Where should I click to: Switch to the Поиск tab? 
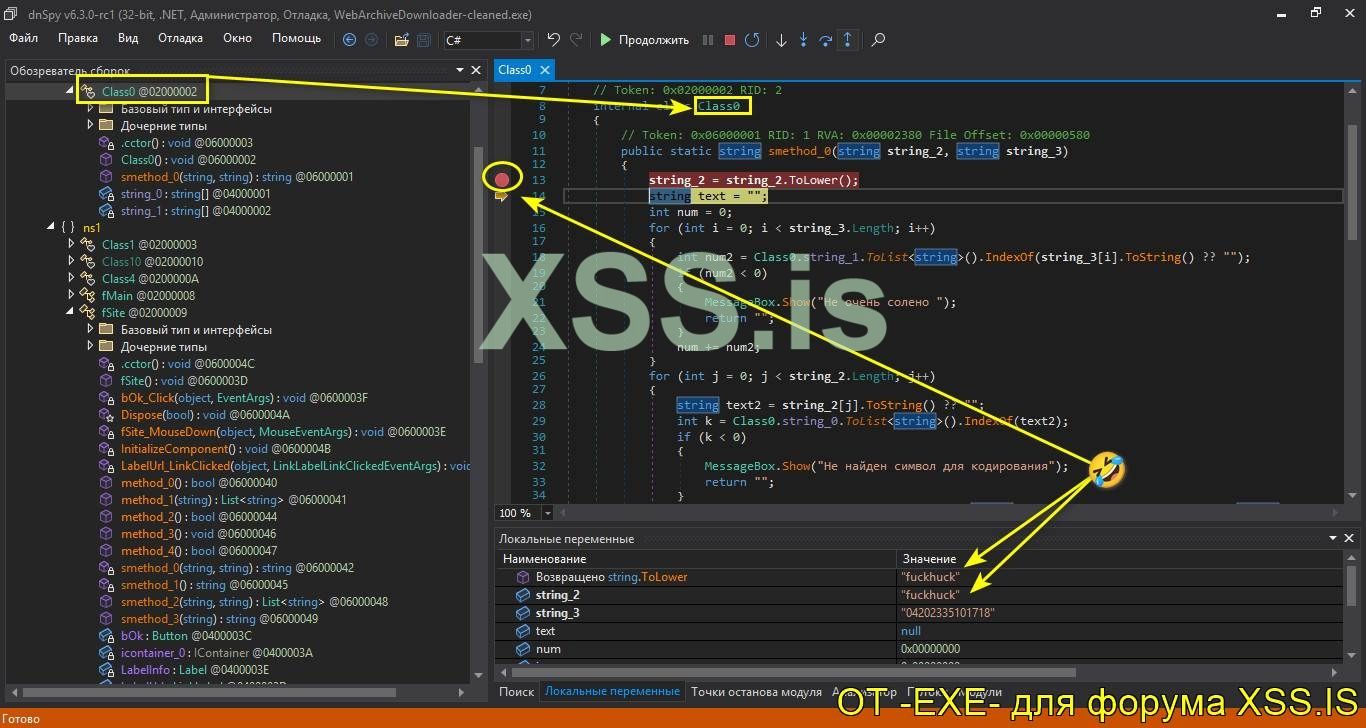click(x=517, y=691)
